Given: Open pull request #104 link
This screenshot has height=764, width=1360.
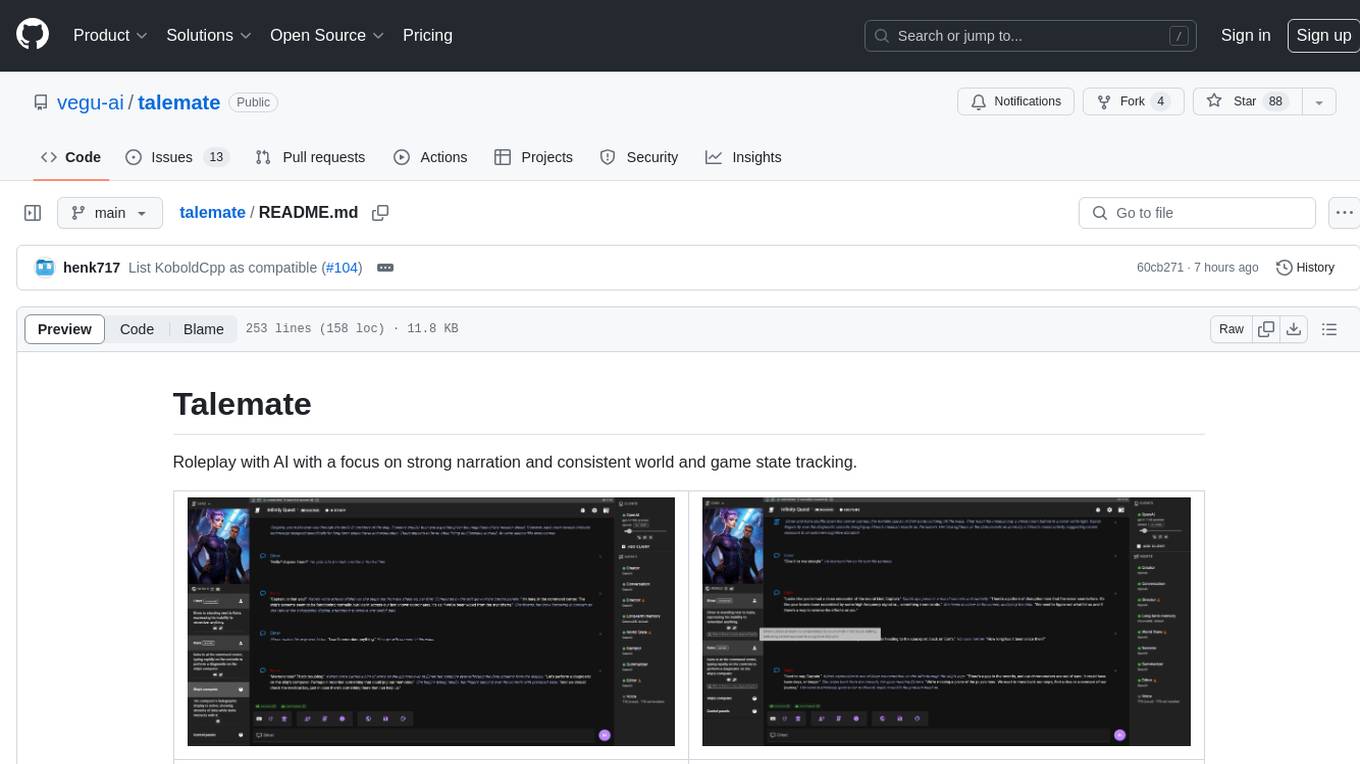Looking at the screenshot, I should (x=342, y=267).
